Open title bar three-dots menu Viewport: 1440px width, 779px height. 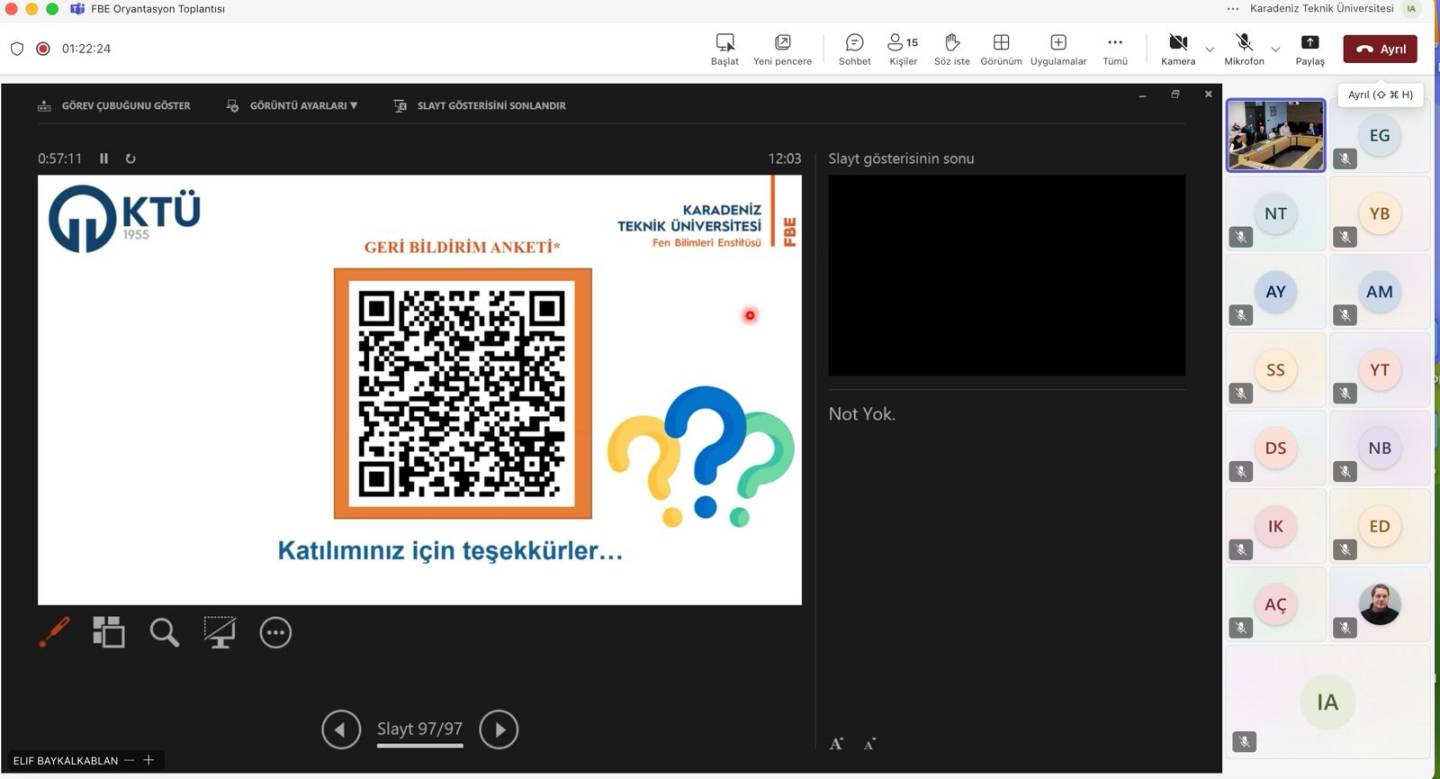point(1233,9)
